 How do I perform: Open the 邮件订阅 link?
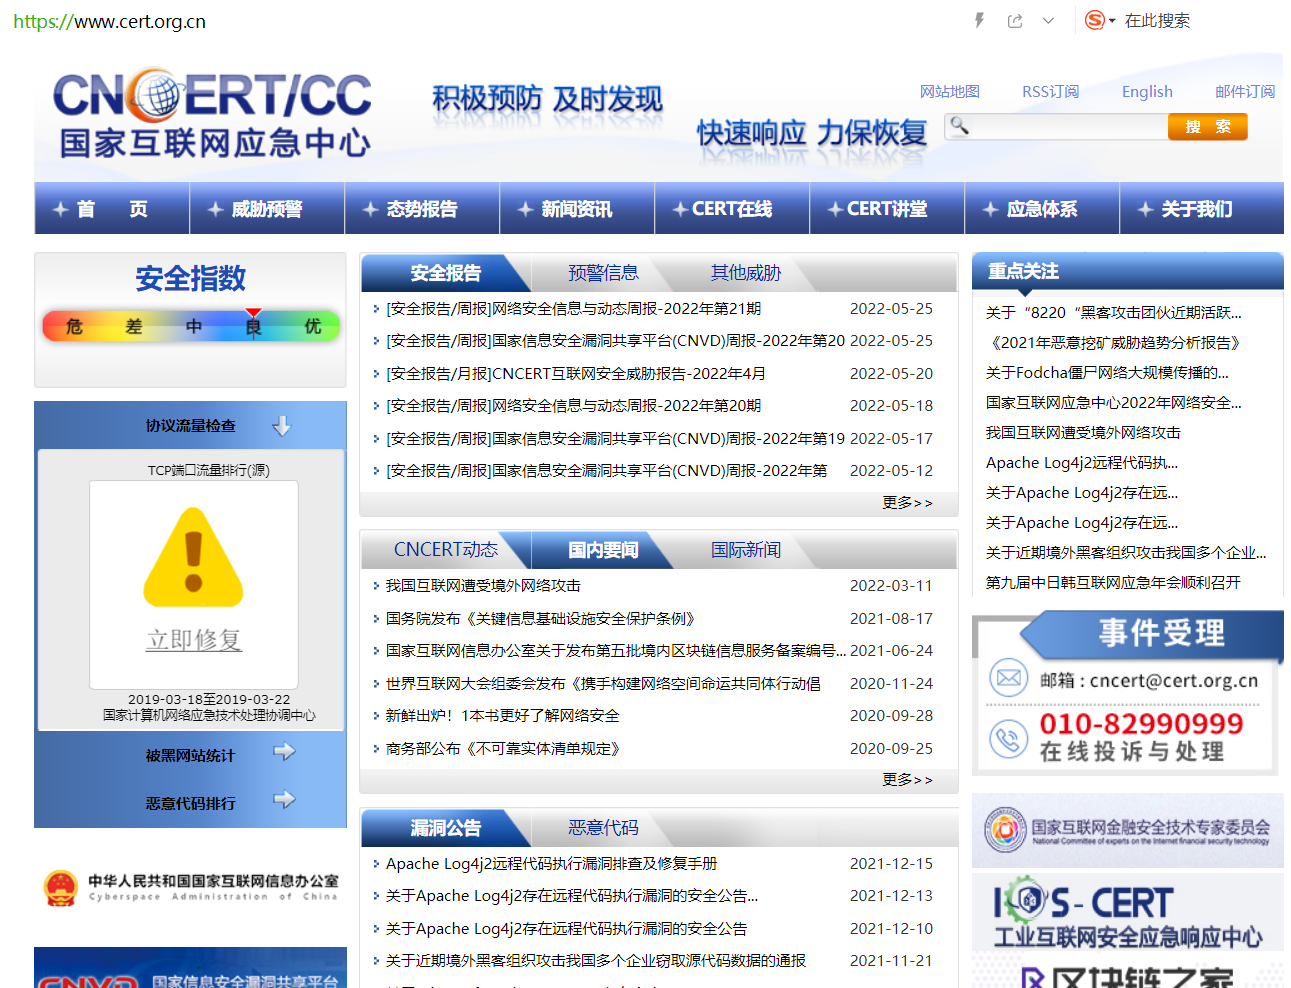(1245, 91)
